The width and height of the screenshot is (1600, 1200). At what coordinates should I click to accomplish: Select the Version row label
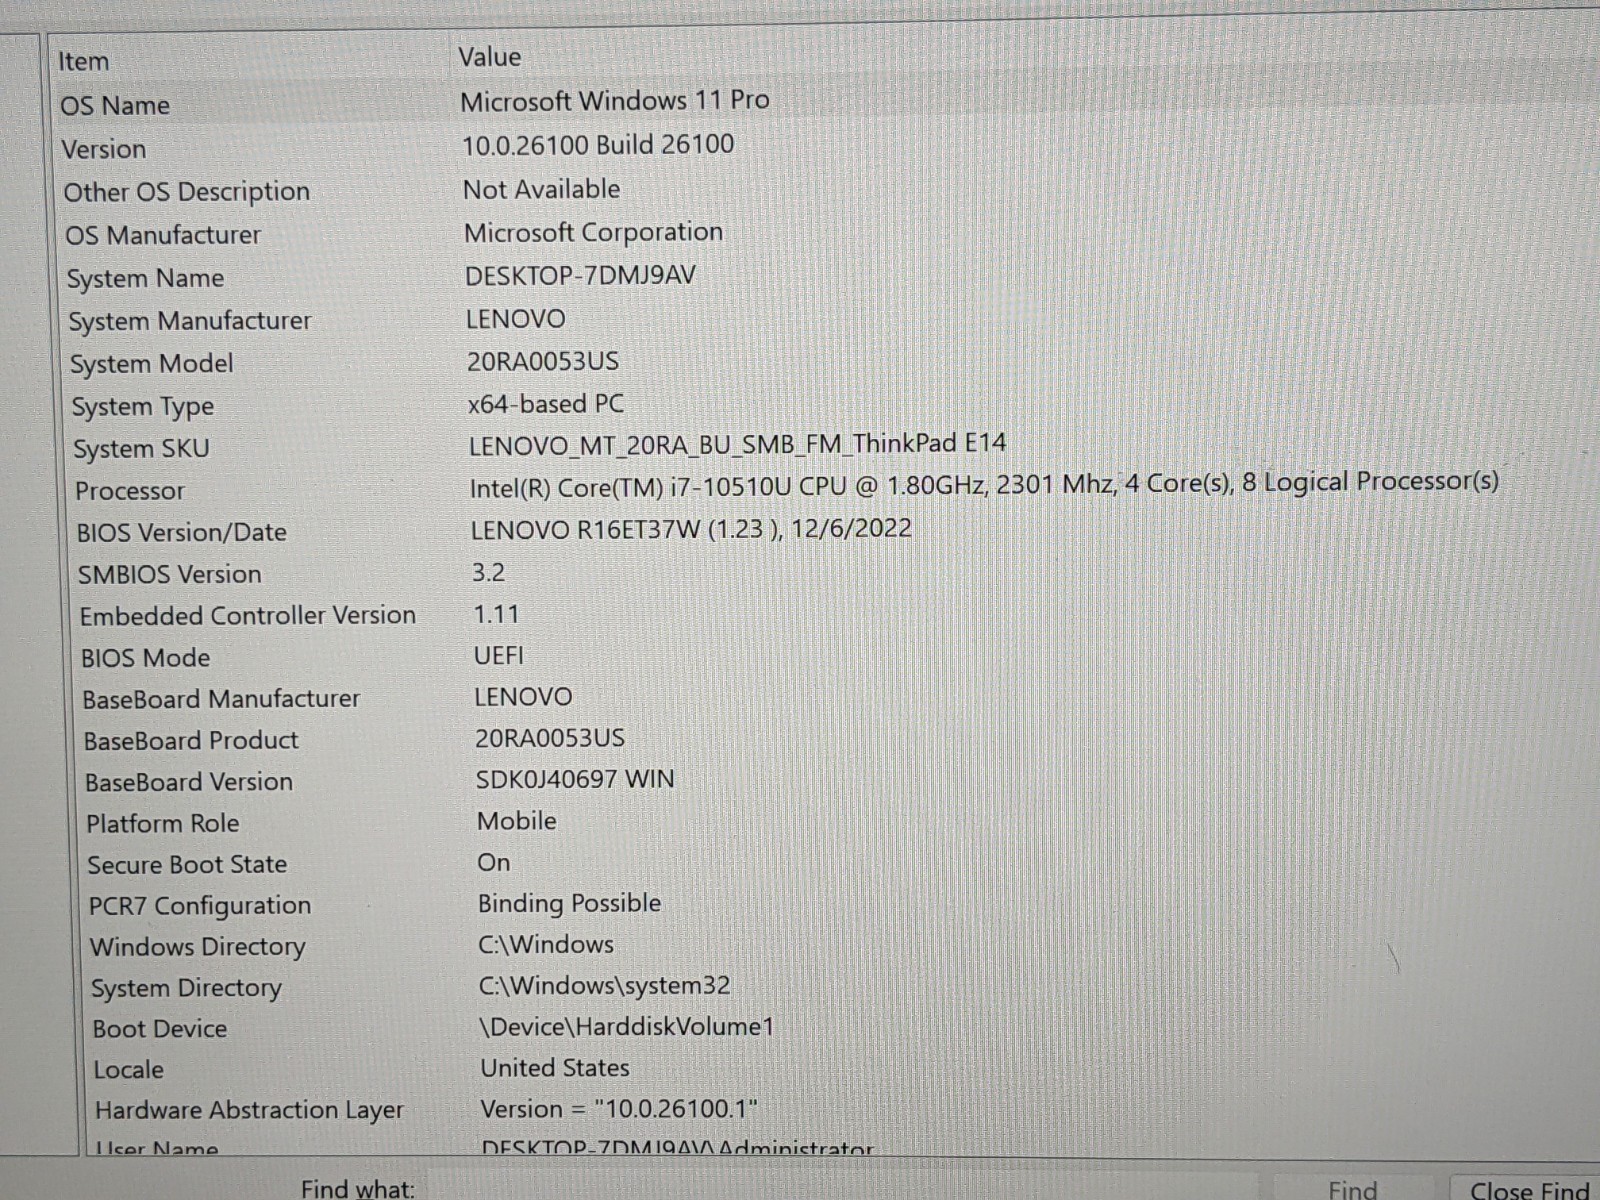coord(104,149)
